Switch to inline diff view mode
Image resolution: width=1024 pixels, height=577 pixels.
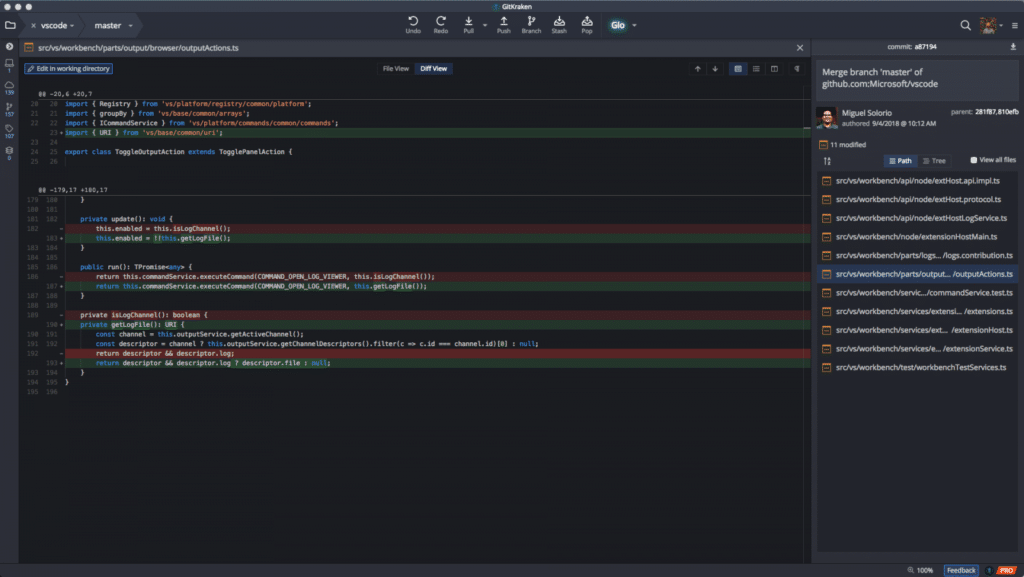click(756, 69)
